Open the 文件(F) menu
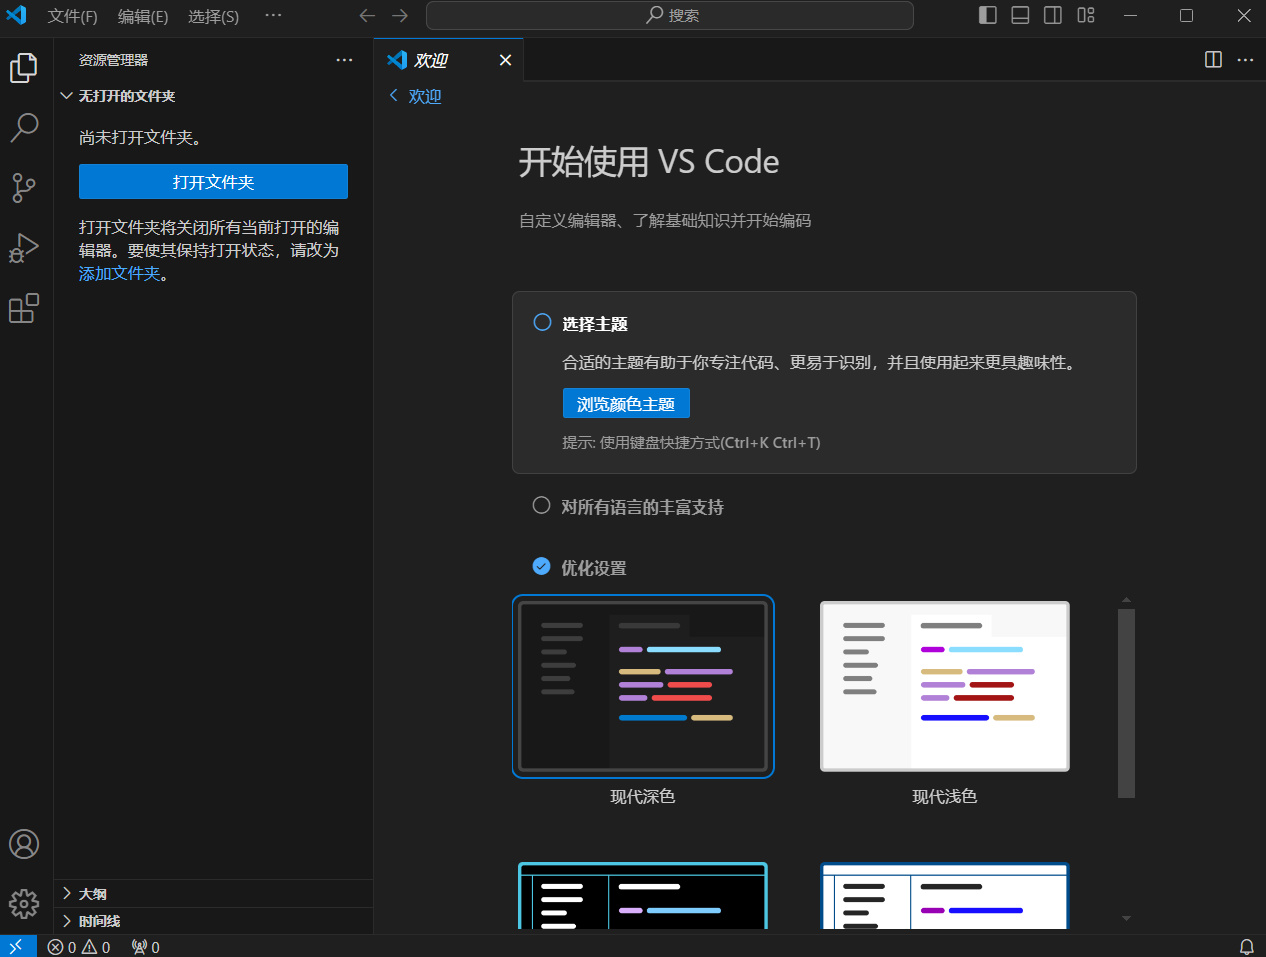The image size is (1266, 957). coord(73,16)
